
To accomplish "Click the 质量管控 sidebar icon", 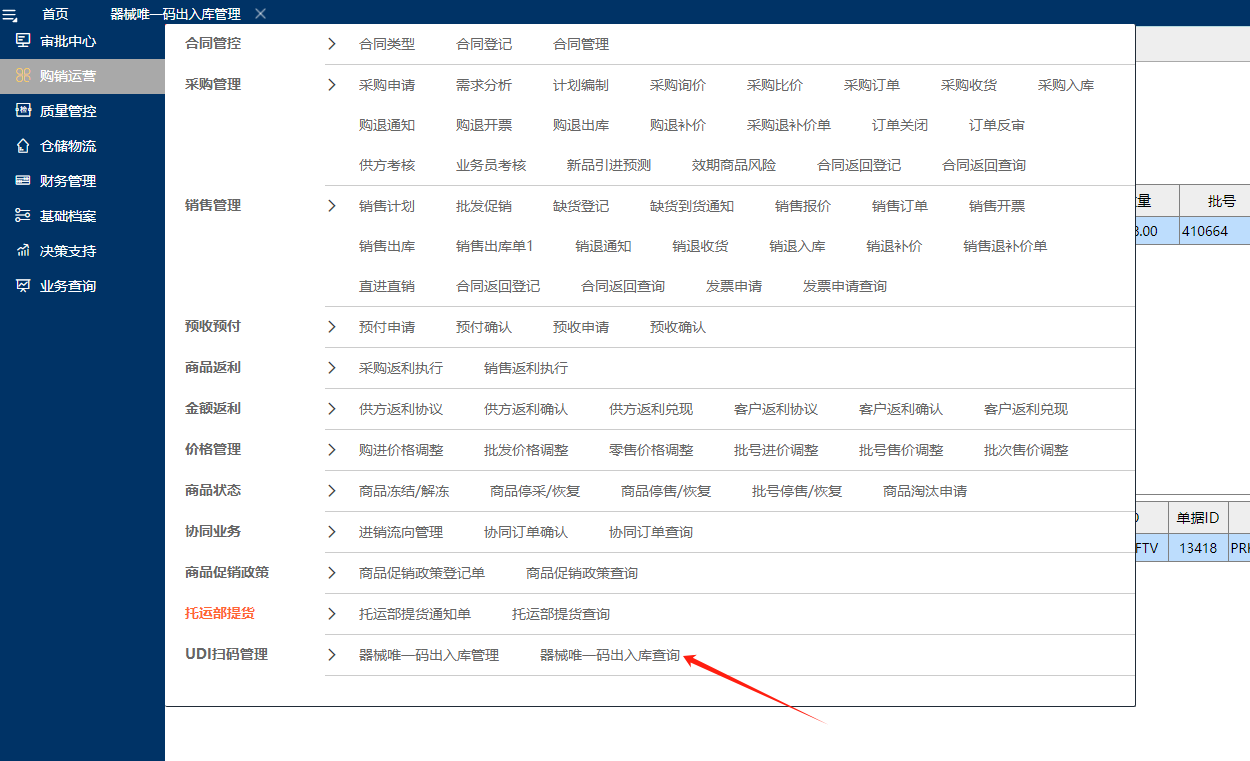I will tap(22, 111).
